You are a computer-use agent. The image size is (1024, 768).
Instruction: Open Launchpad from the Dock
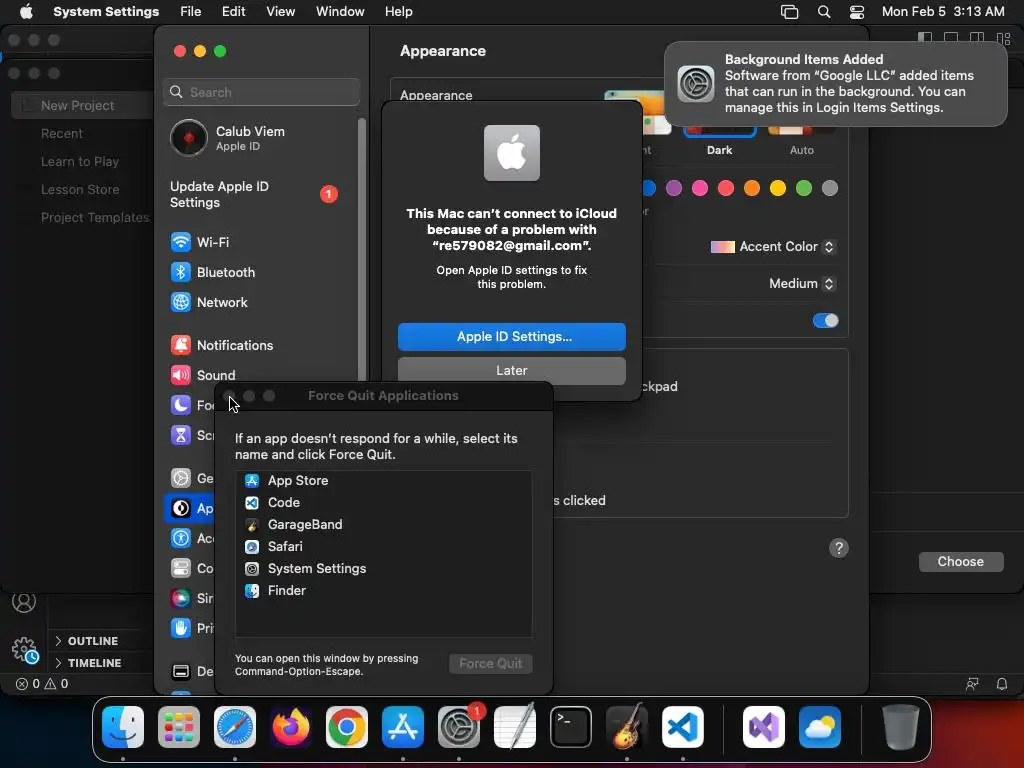pos(179,727)
